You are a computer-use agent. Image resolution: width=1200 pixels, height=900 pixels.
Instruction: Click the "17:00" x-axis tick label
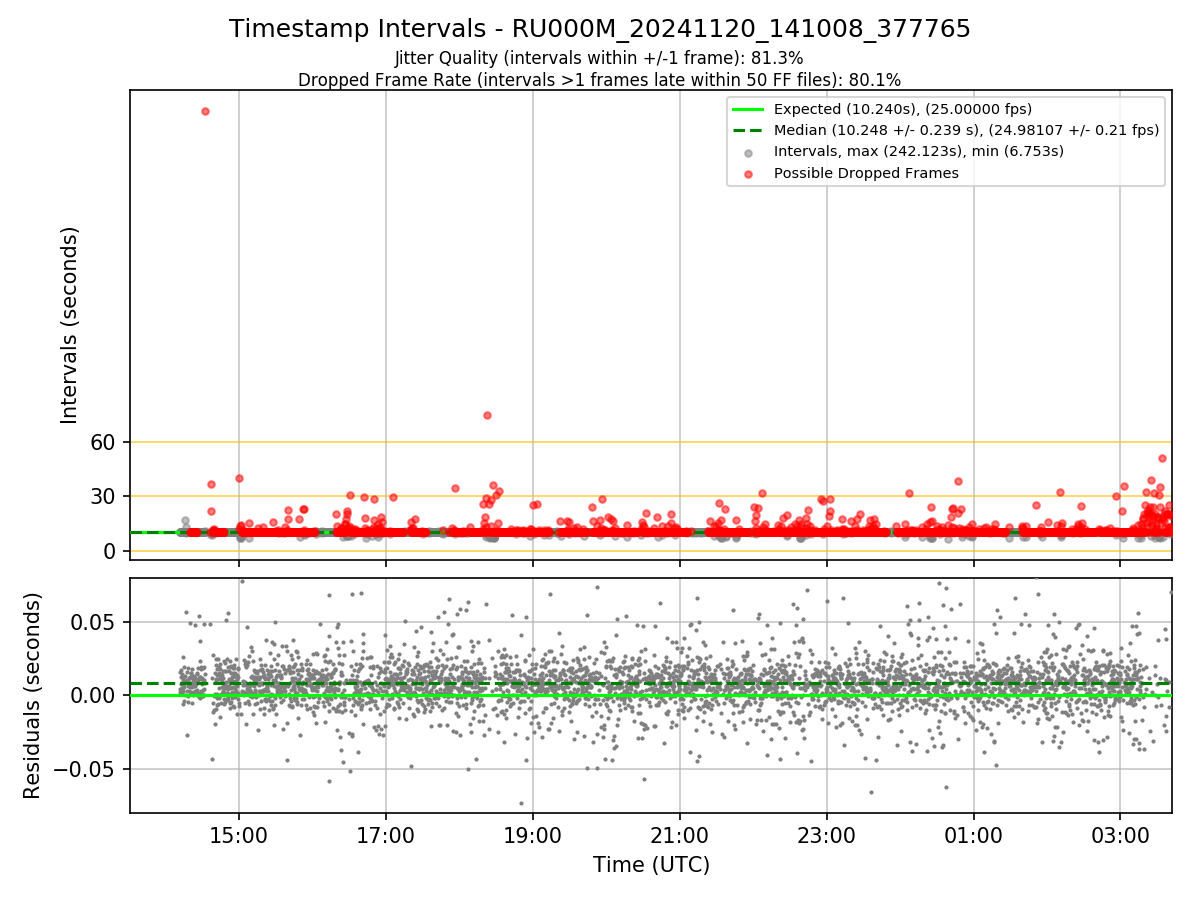386,834
